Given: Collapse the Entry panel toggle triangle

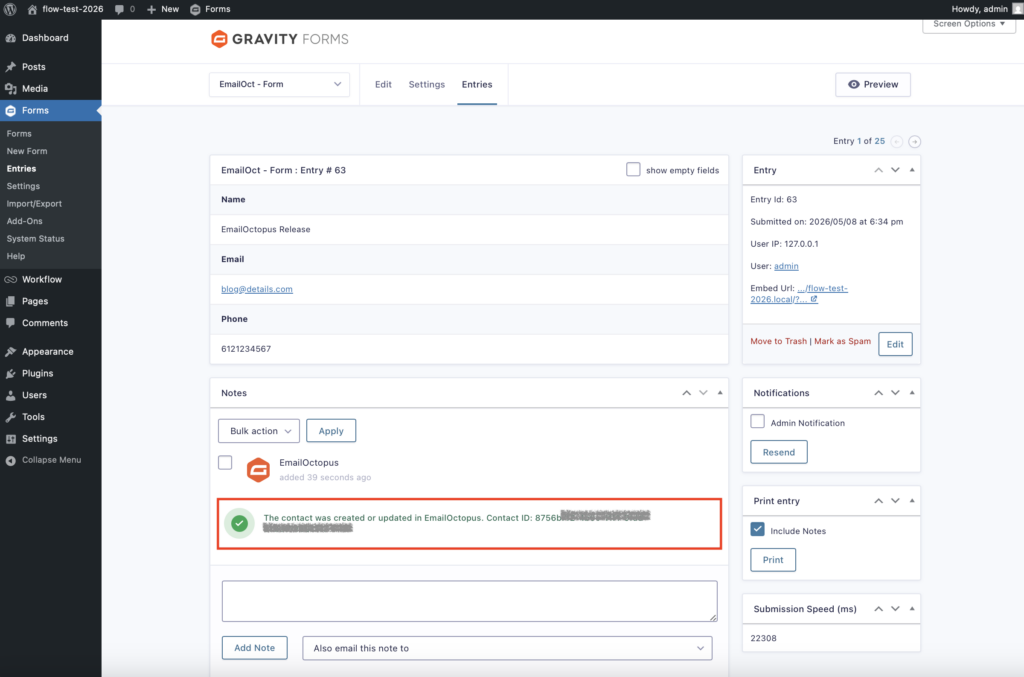Looking at the screenshot, I should pyautogui.click(x=912, y=170).
